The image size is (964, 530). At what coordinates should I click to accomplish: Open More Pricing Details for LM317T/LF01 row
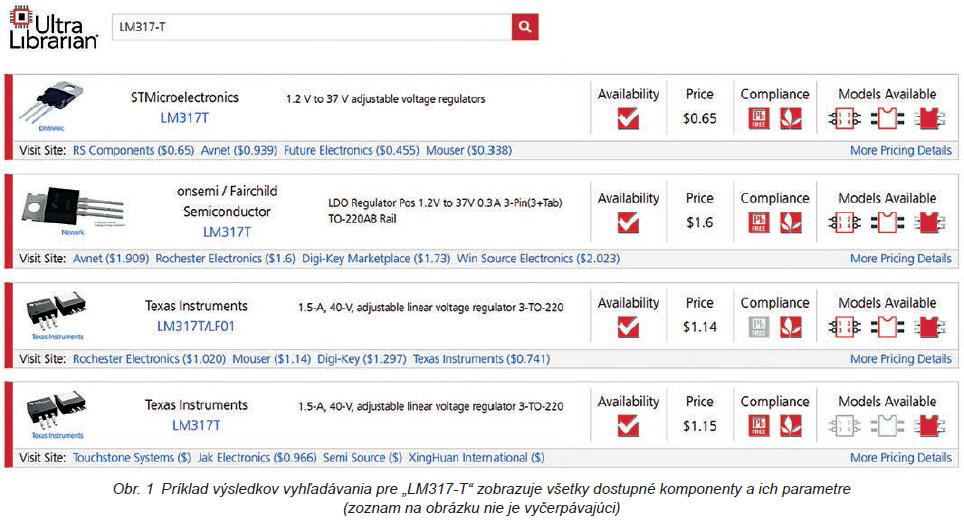(901, 358)
